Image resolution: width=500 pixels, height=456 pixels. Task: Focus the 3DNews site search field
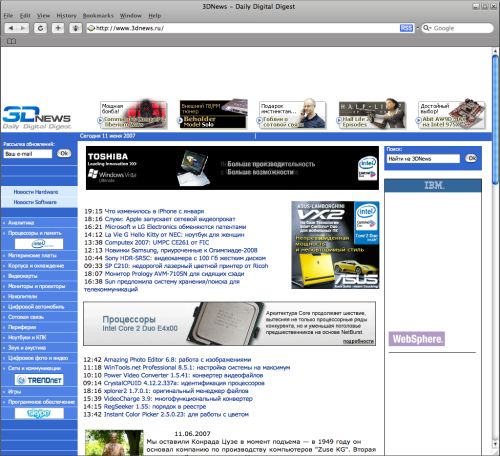tap(423, 159)
